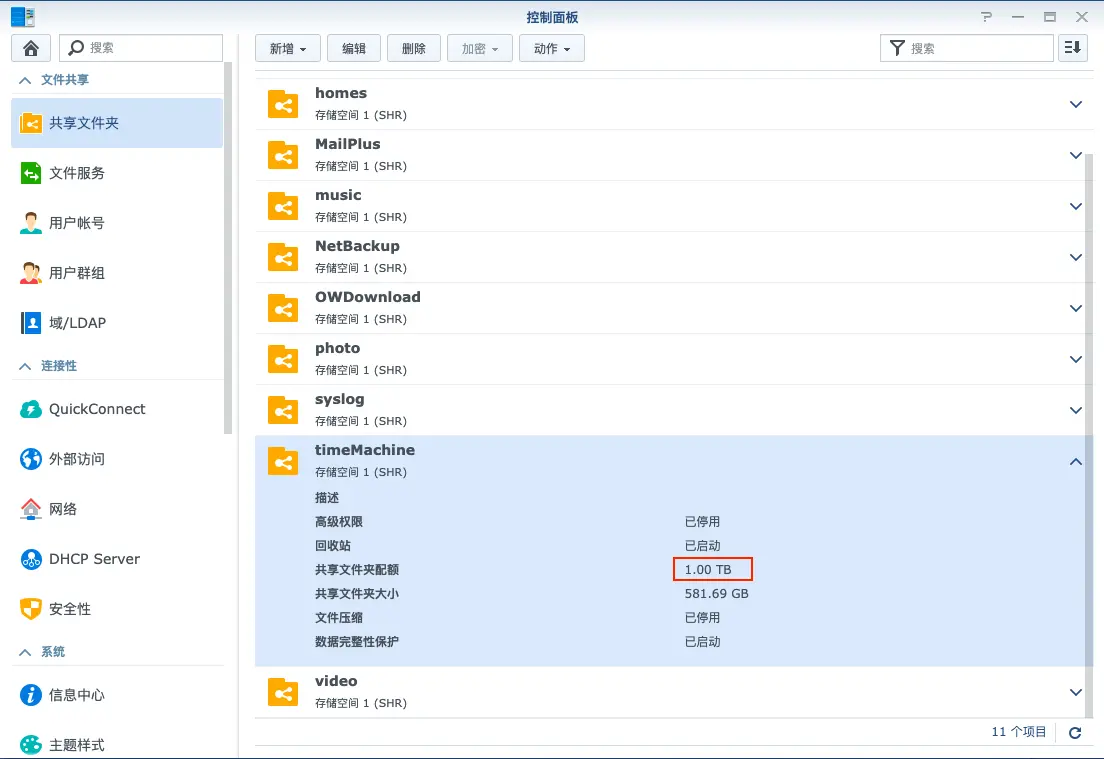Collapse the 连接性 section
Viewport: 1104px width, 759px height.
(25, 366)
